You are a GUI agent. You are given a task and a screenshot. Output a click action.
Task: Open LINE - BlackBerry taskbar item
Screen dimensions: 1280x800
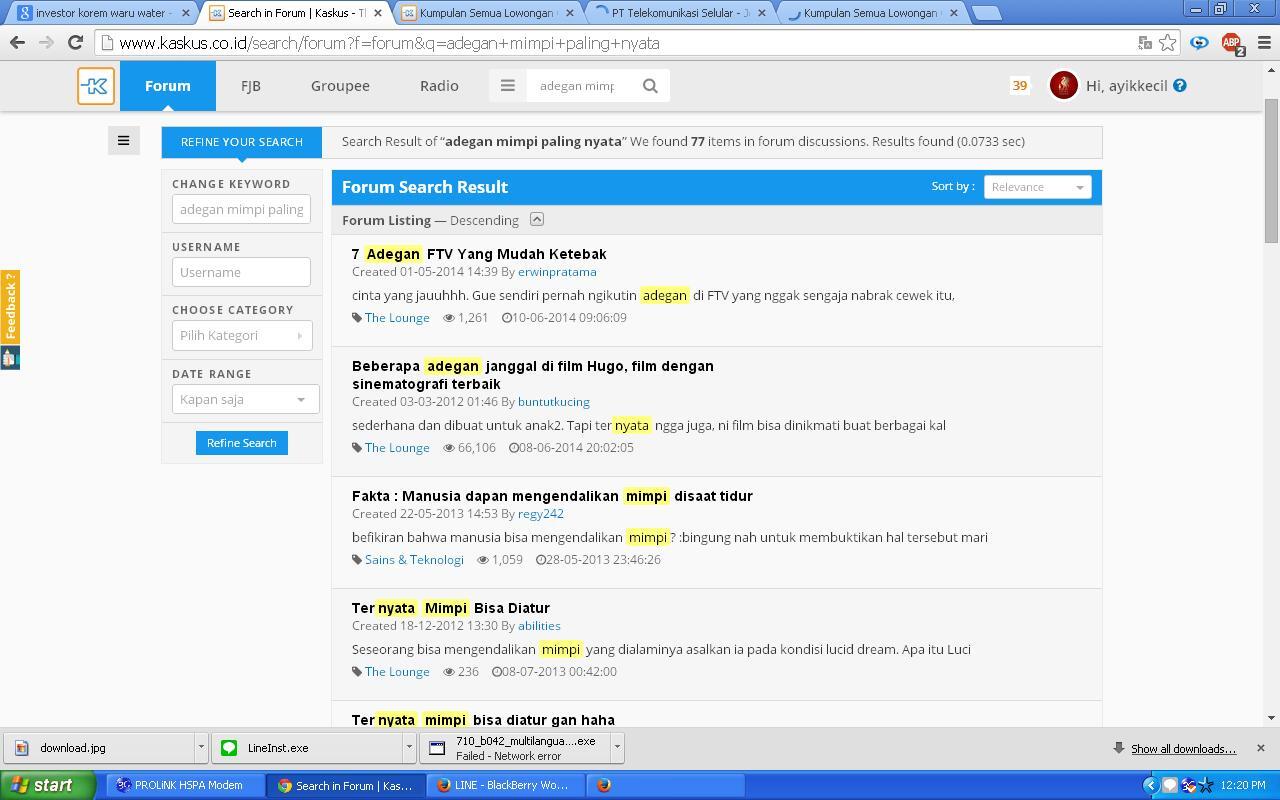(x=505, y=785)
